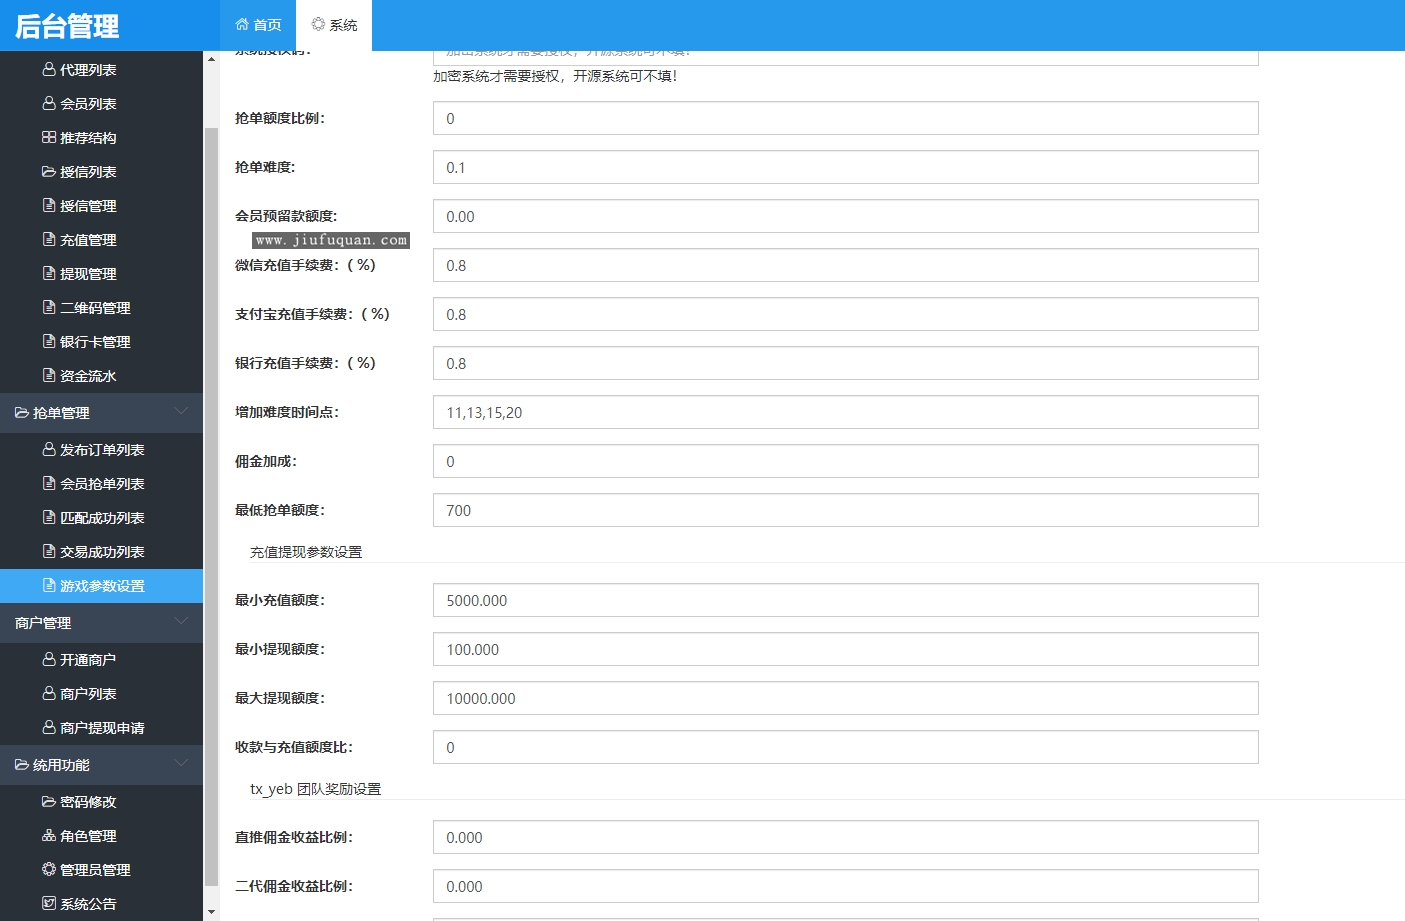Click the hierarchy icon beside 角色管理

(x=49, y=836)
